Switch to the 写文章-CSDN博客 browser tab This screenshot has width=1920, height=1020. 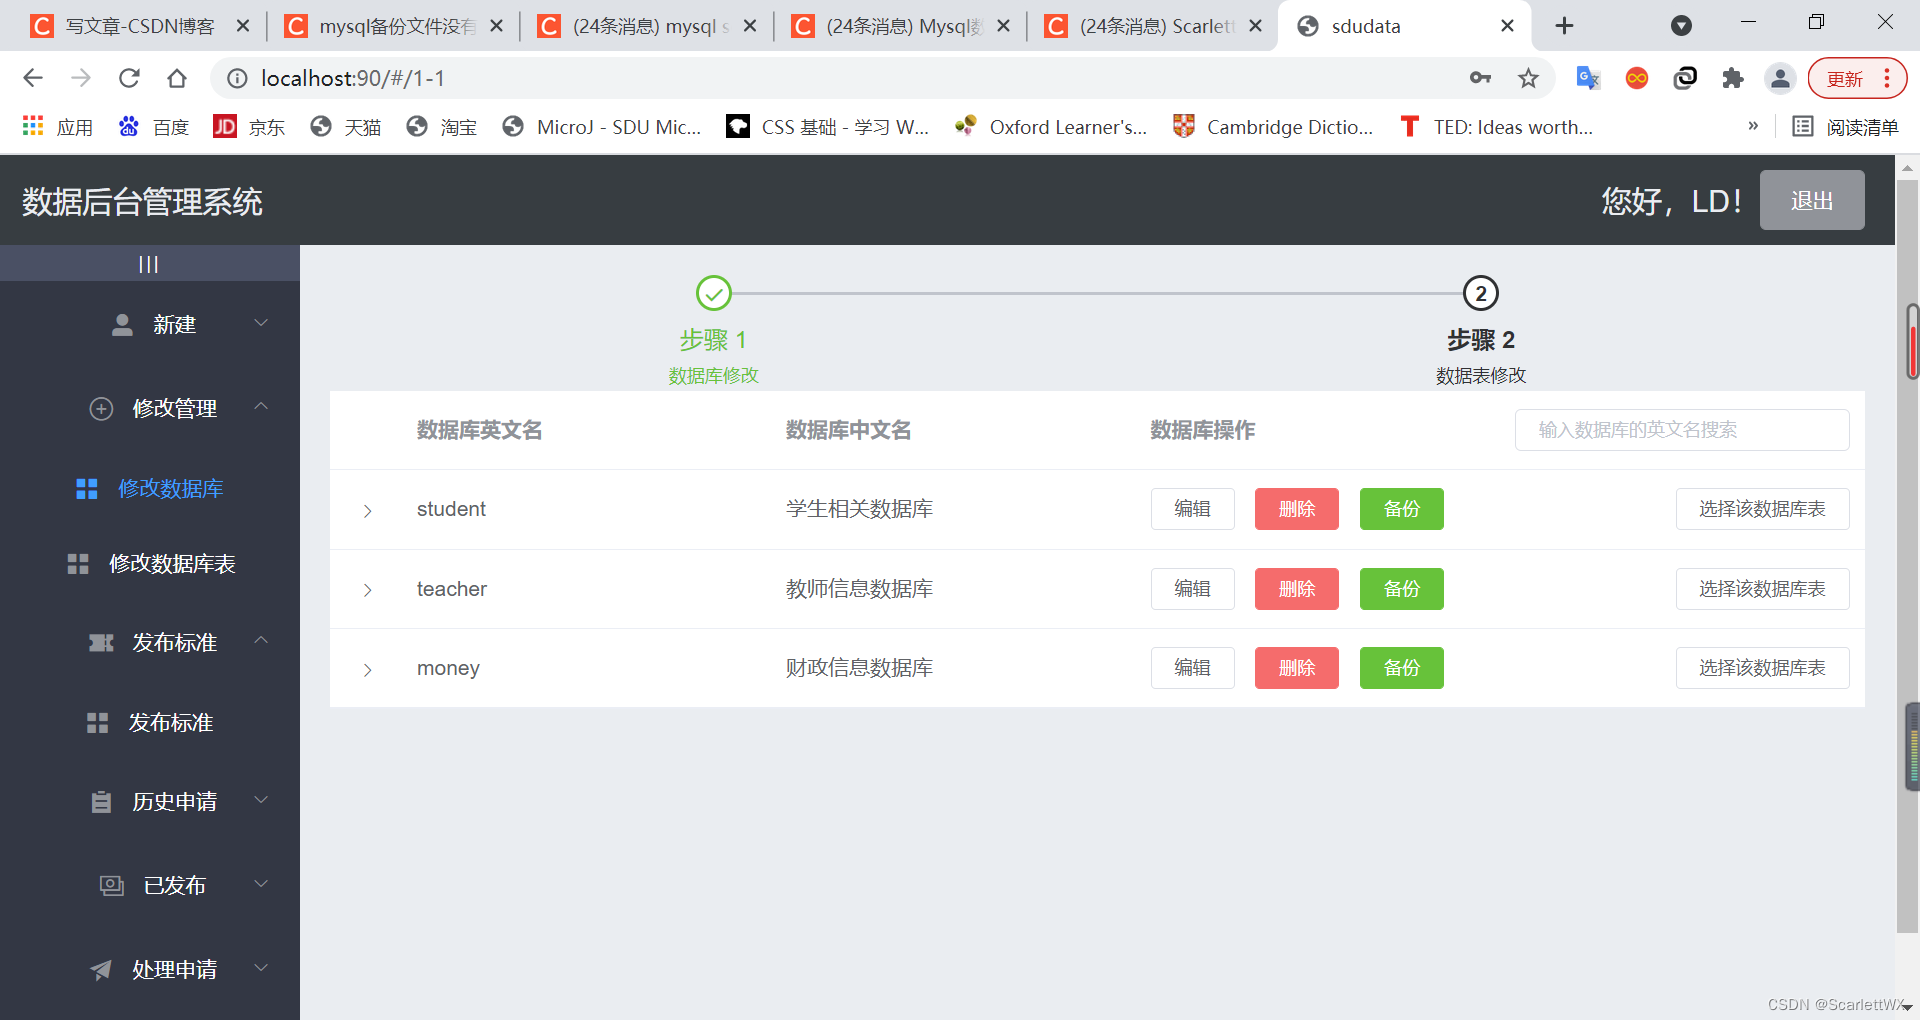[130, 25]
